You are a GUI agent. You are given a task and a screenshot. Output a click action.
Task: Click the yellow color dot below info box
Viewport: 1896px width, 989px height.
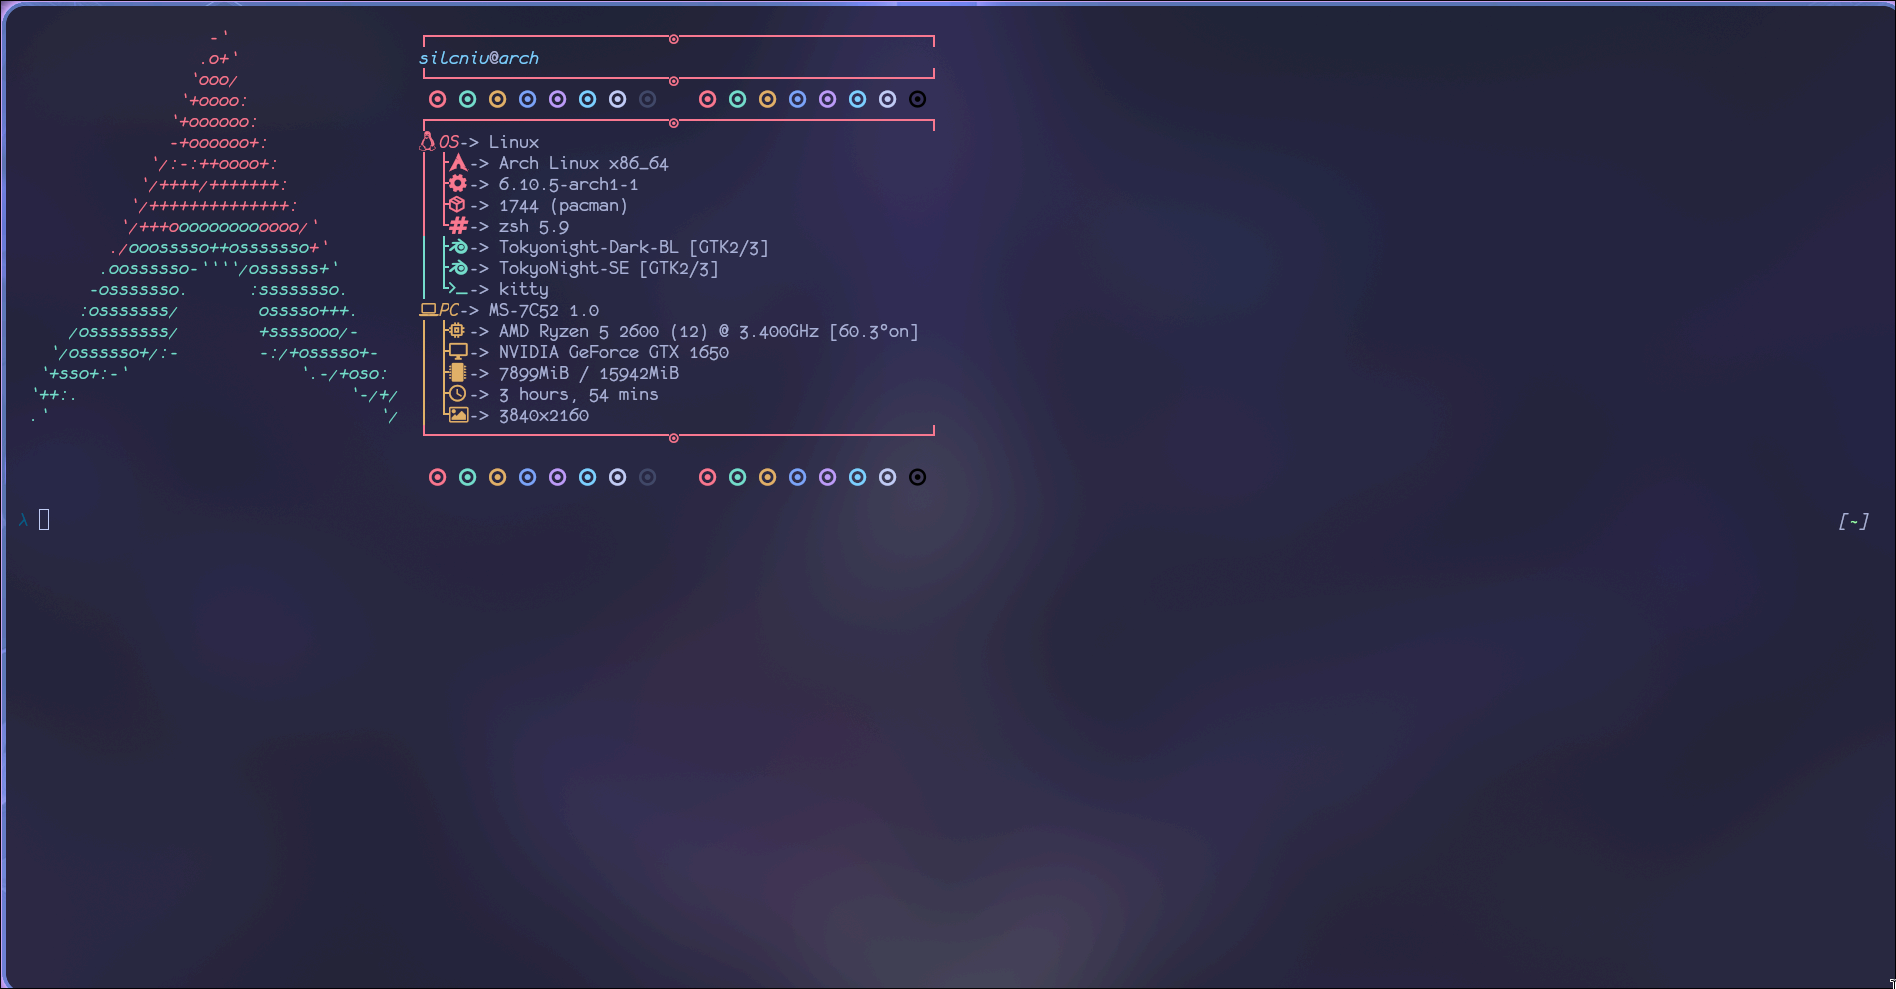click(x=497, y=477)
